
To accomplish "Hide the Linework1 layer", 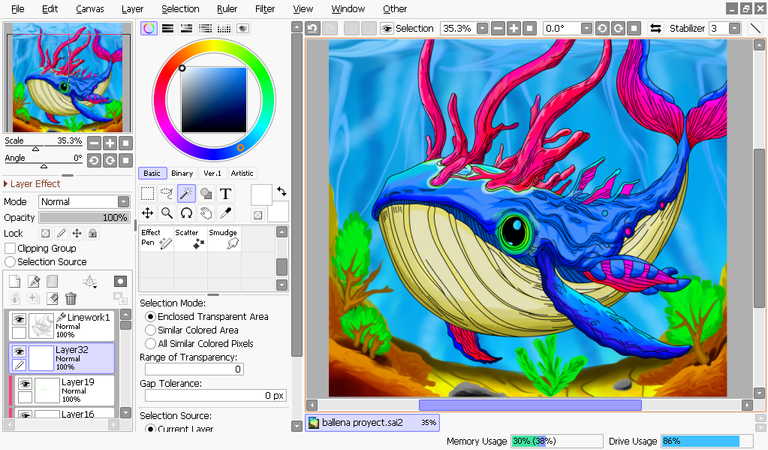I will (19, 320).
